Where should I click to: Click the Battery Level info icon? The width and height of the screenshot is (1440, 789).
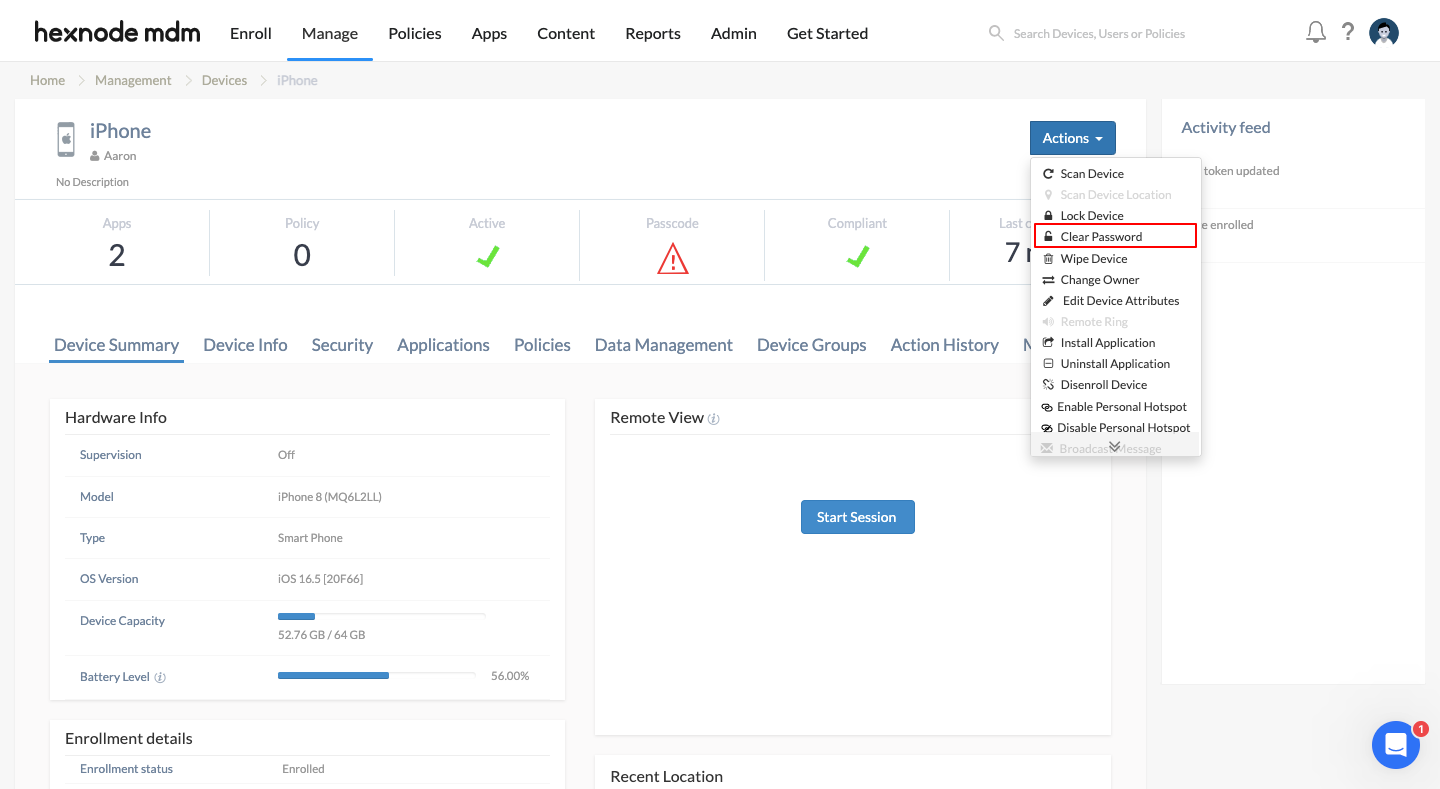(160, 677)
